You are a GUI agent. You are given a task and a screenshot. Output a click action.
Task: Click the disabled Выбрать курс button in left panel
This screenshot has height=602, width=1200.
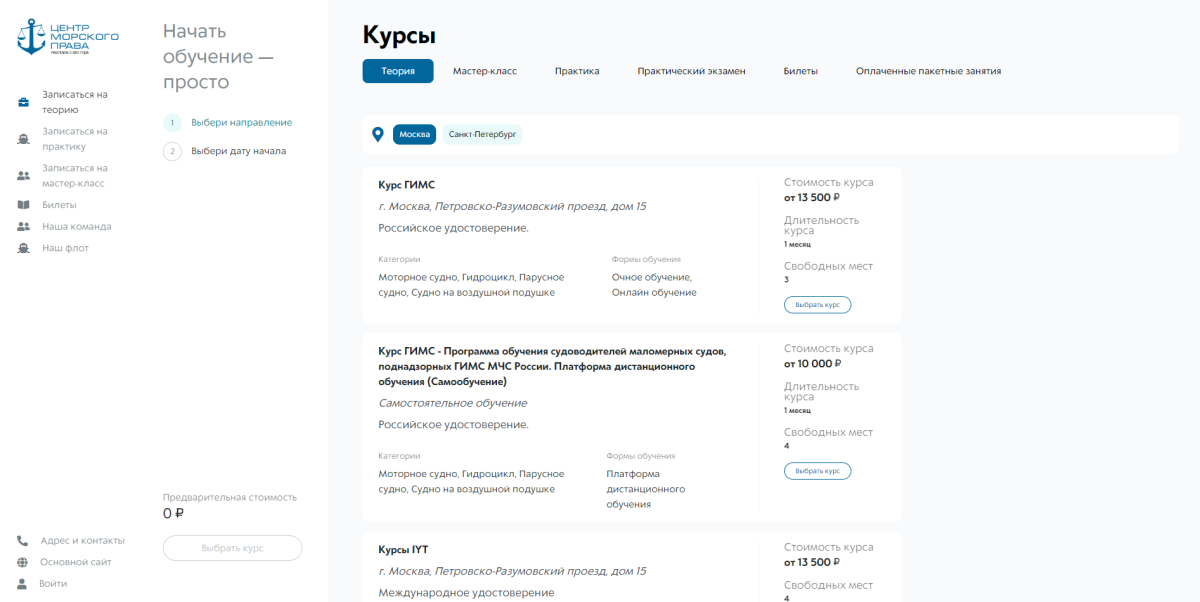coord(232,548)
